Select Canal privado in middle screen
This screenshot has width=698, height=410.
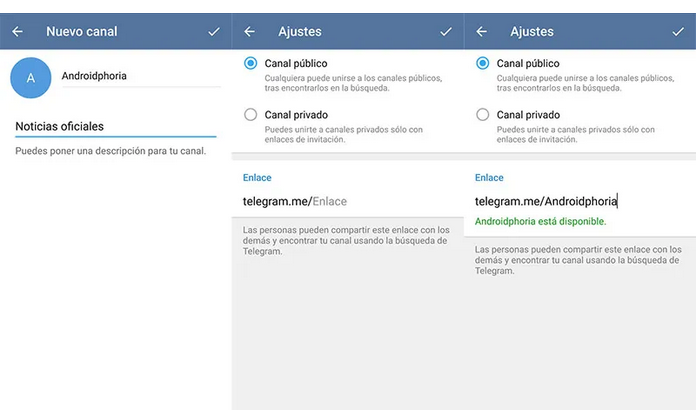coord(251,115)
